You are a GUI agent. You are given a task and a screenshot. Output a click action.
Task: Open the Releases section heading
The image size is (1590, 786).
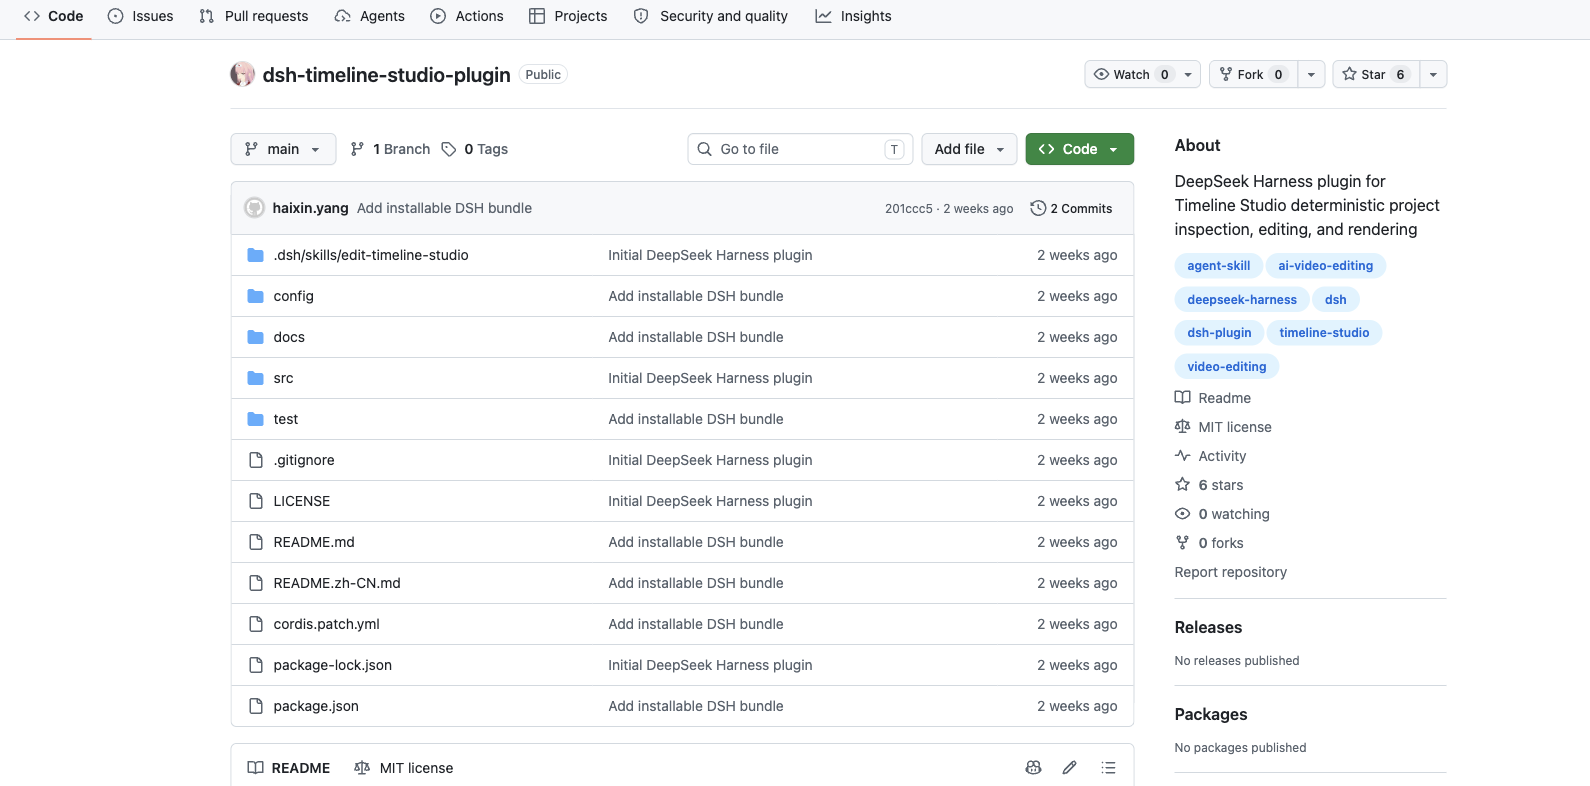[1208, 627]
